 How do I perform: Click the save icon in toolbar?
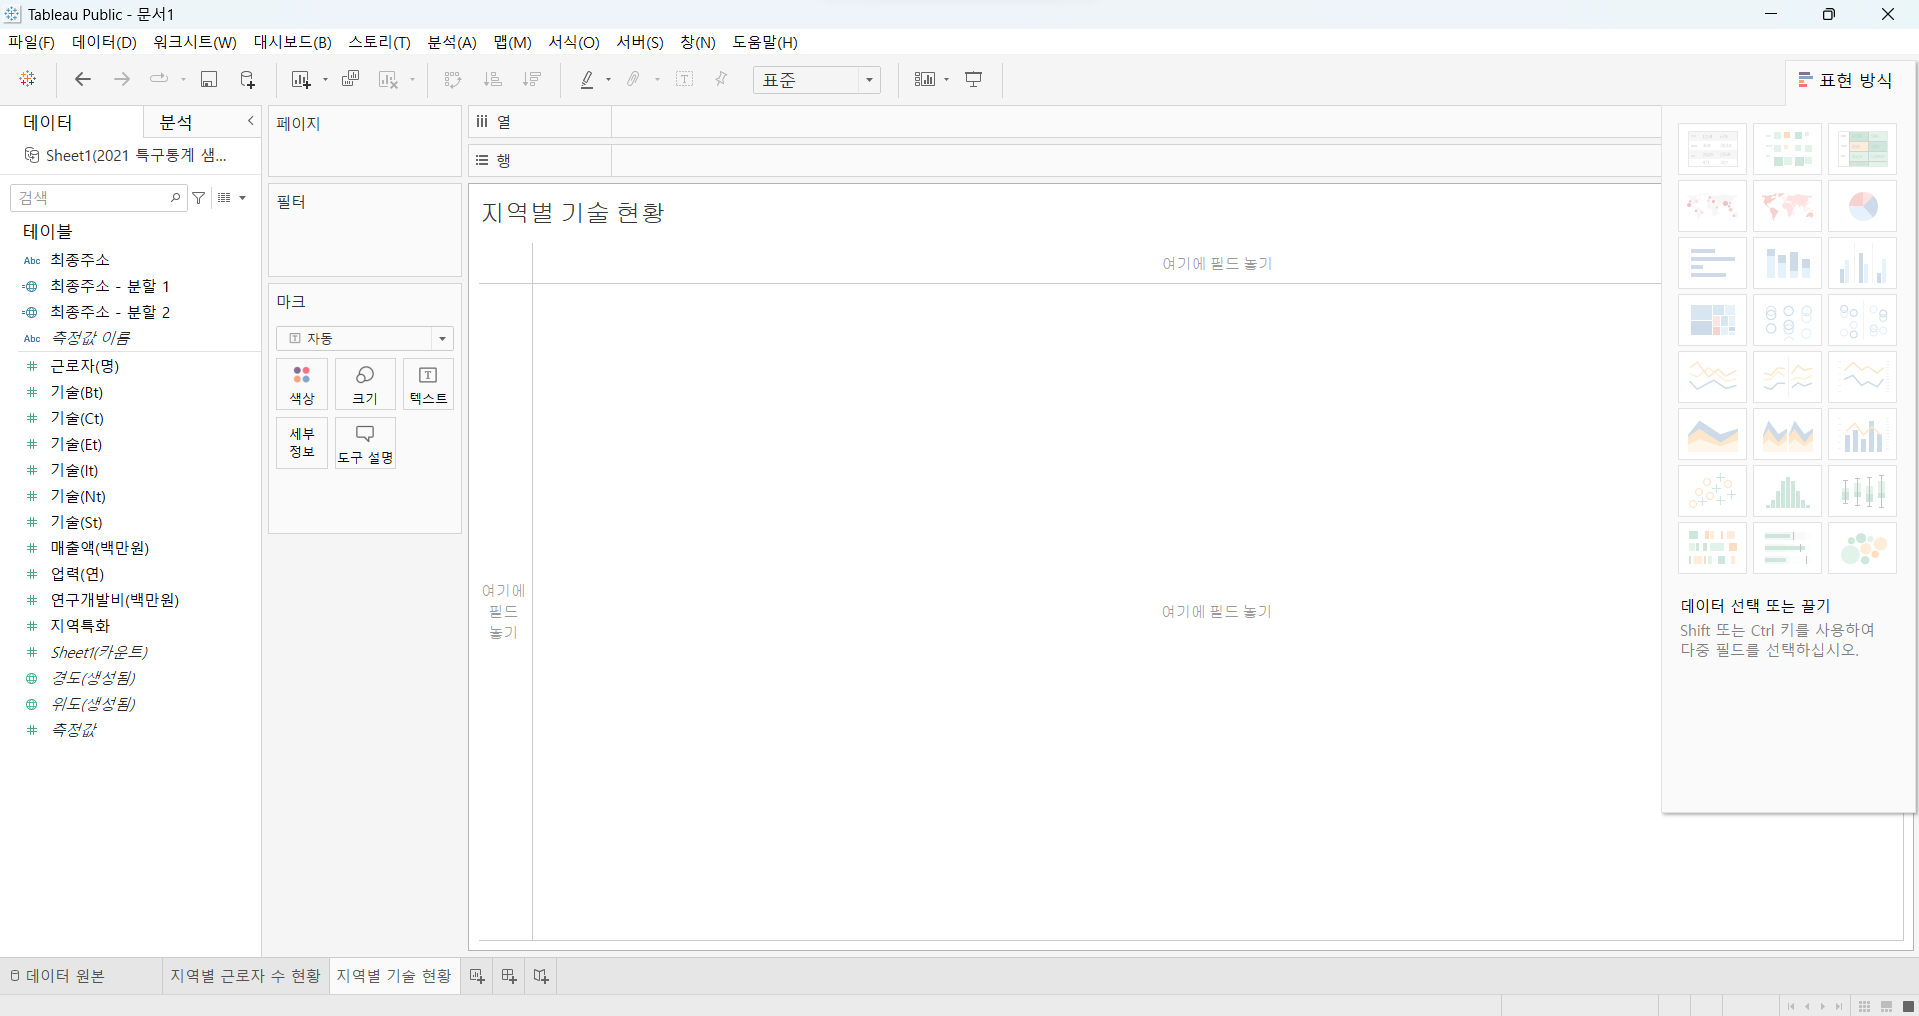[x=209, y=79]
